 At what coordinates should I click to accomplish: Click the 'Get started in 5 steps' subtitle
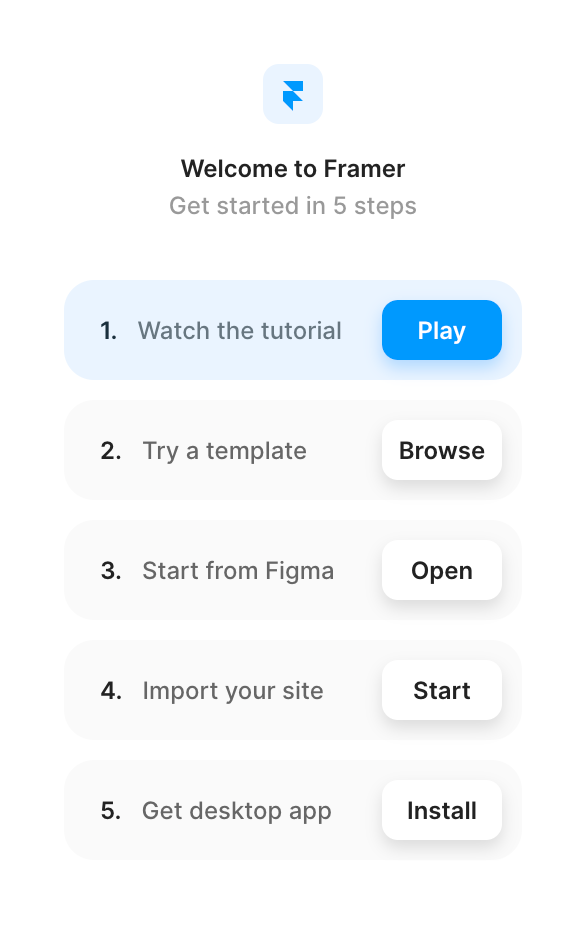tap(292, 206)
